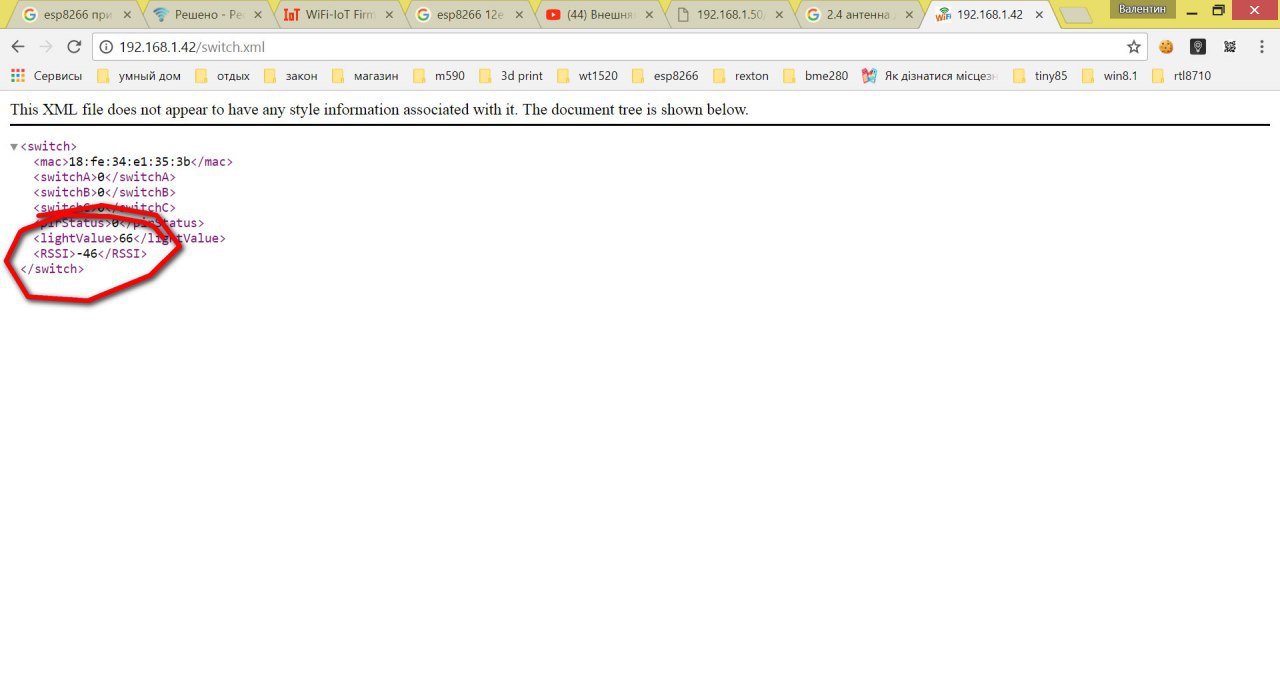Open the Як дізнатися місцезн bookmark
The image size is (1280, 694).
(930, 76)
